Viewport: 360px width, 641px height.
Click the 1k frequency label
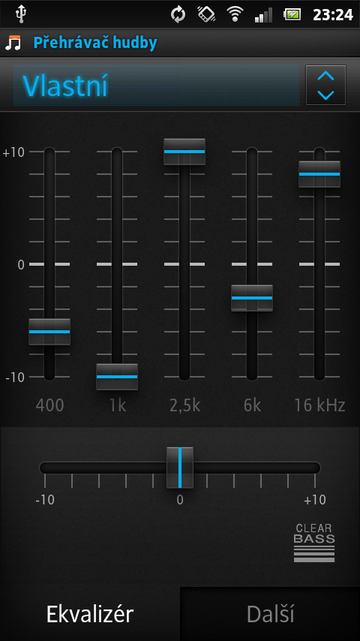117,406
